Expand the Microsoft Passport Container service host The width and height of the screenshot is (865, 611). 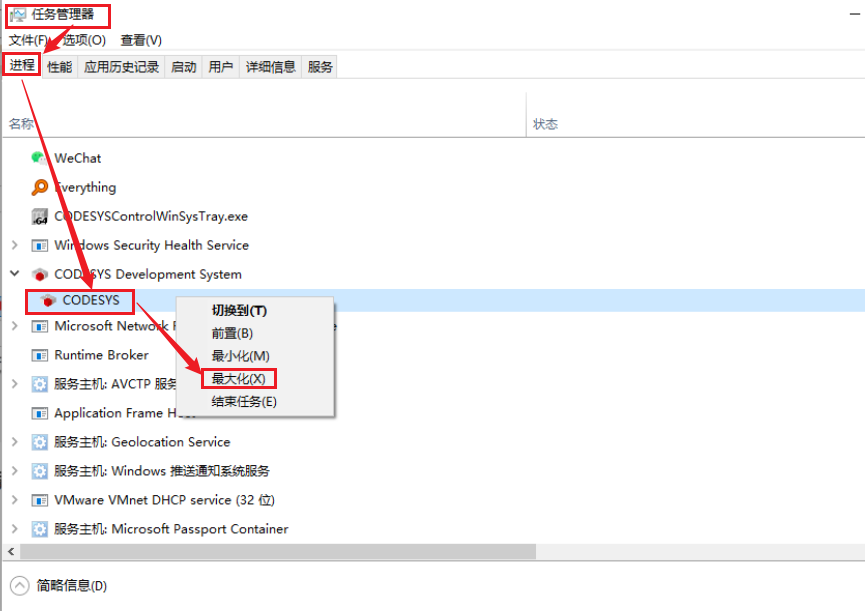[14, 529]
